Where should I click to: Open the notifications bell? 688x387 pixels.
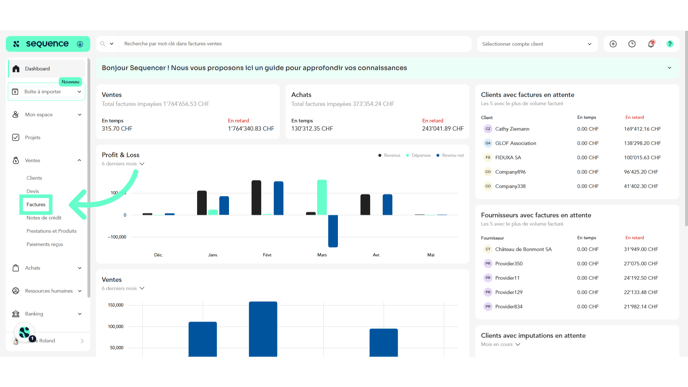tap(651, 44)
